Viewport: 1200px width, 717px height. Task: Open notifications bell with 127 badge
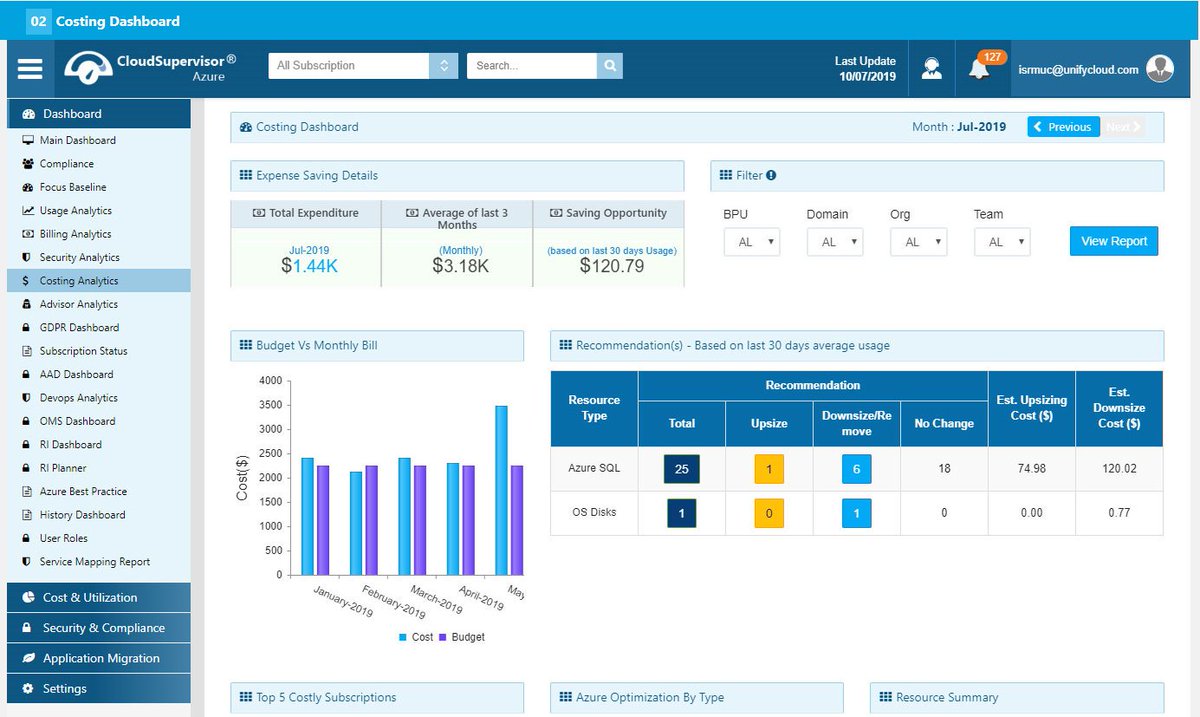980,67
